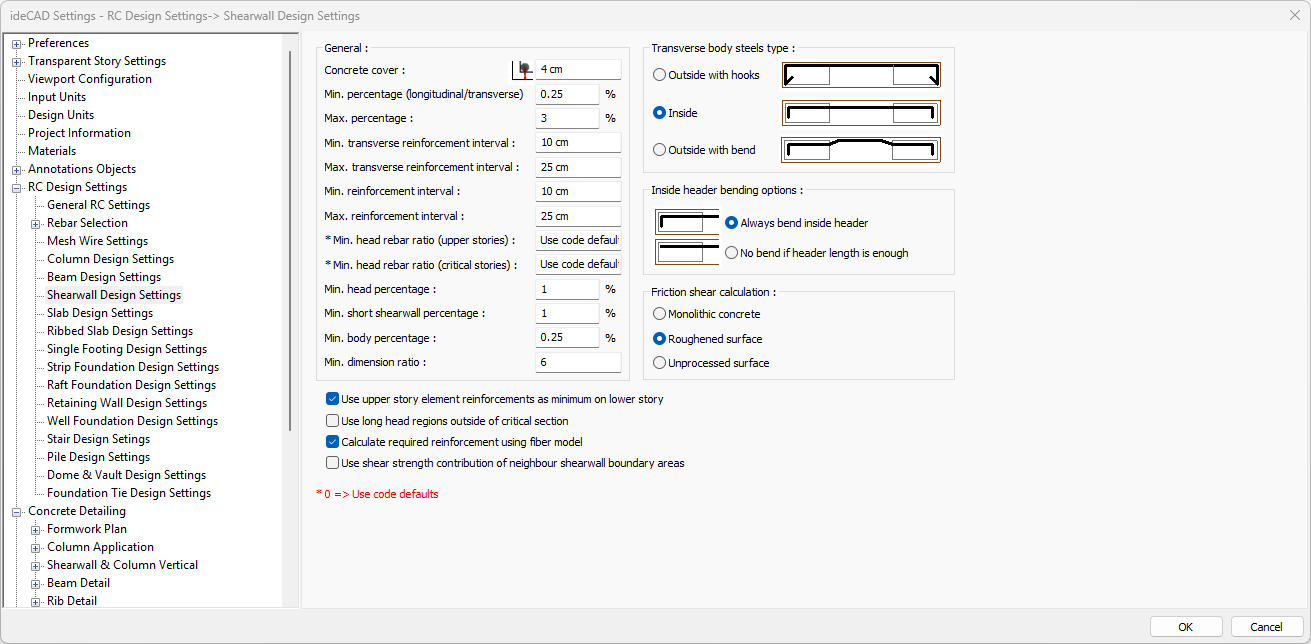
Task: Click the OK button
Action: (1186, 627)
